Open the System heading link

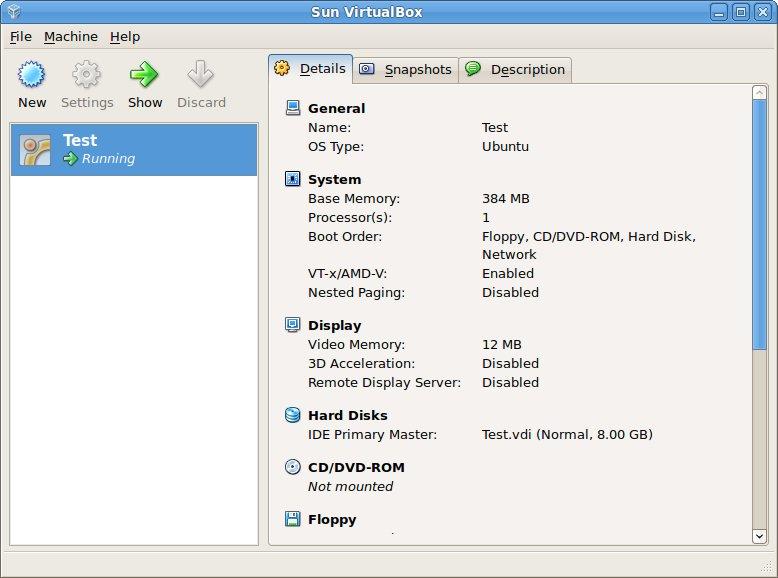click(334, 179)
